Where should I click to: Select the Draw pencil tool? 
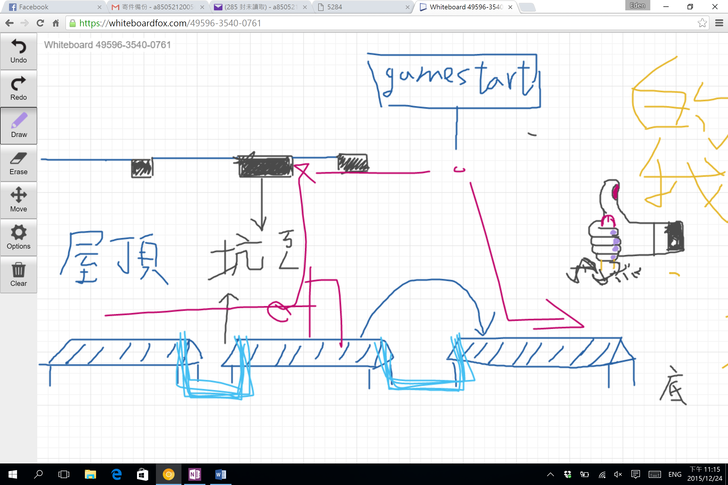click(19, 125)
